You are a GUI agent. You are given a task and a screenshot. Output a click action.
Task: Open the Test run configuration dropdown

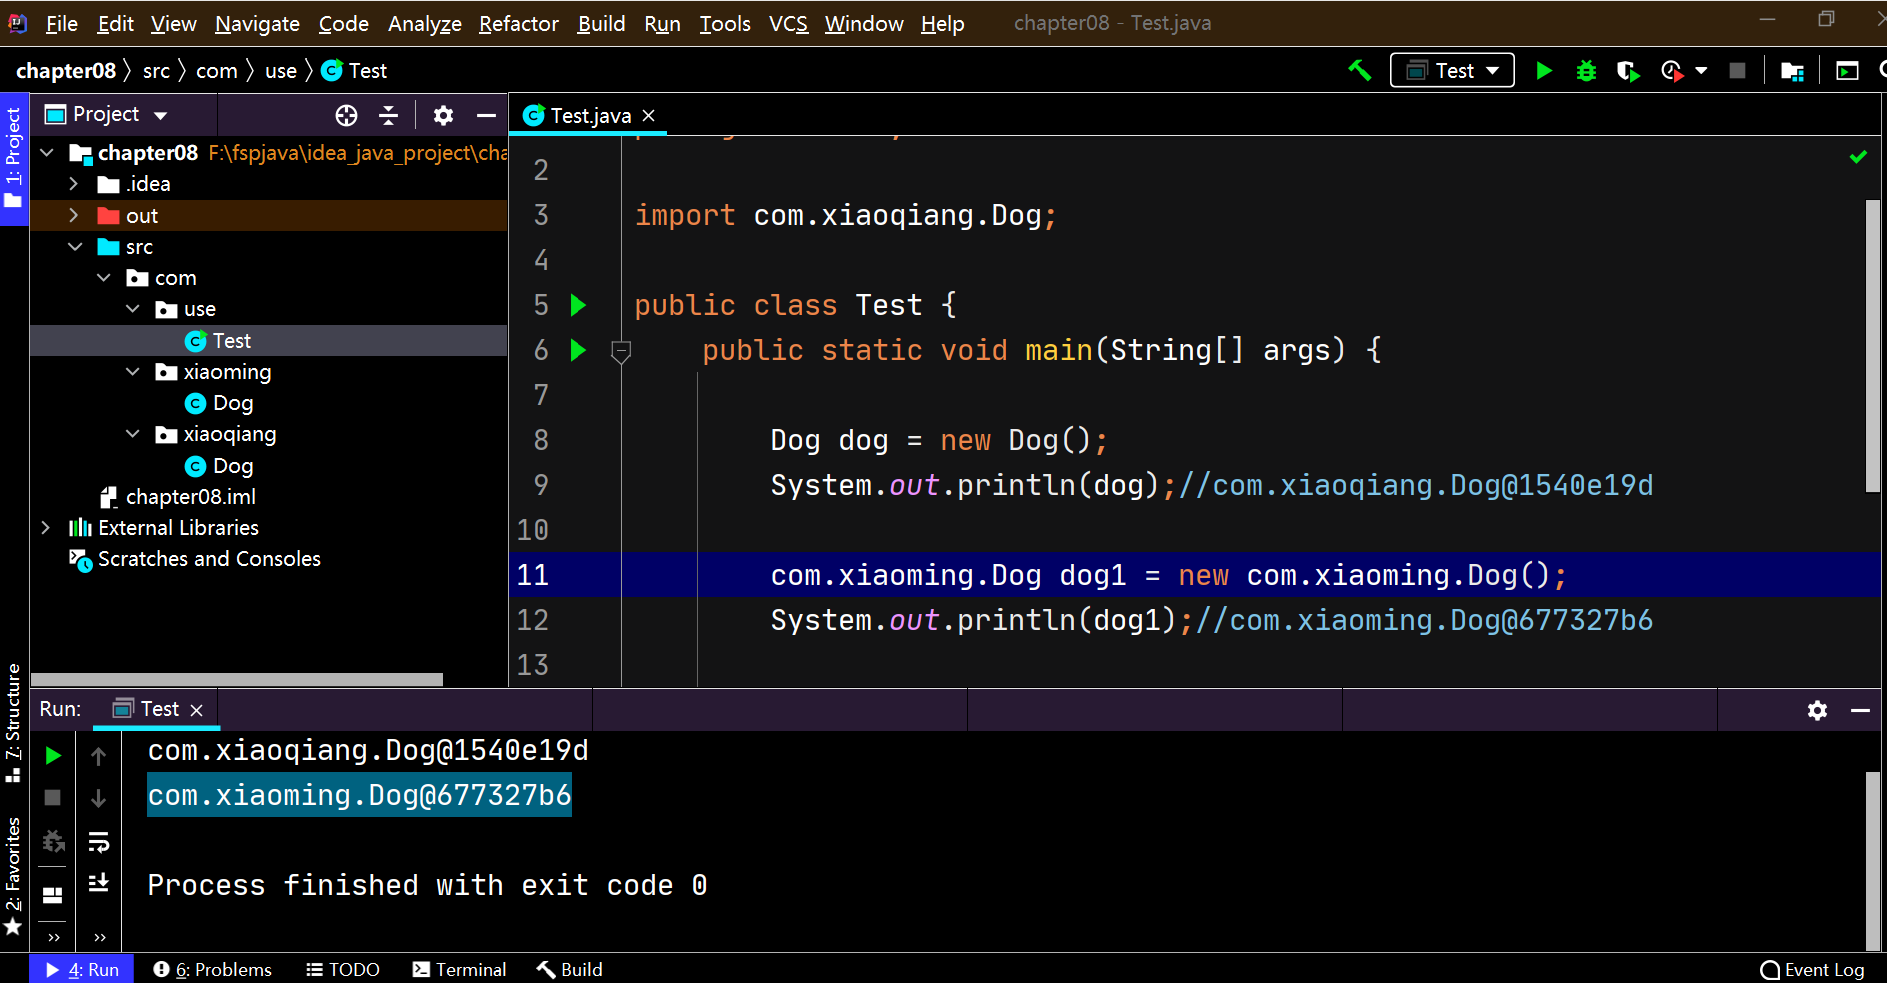[x=1452, y=71]
